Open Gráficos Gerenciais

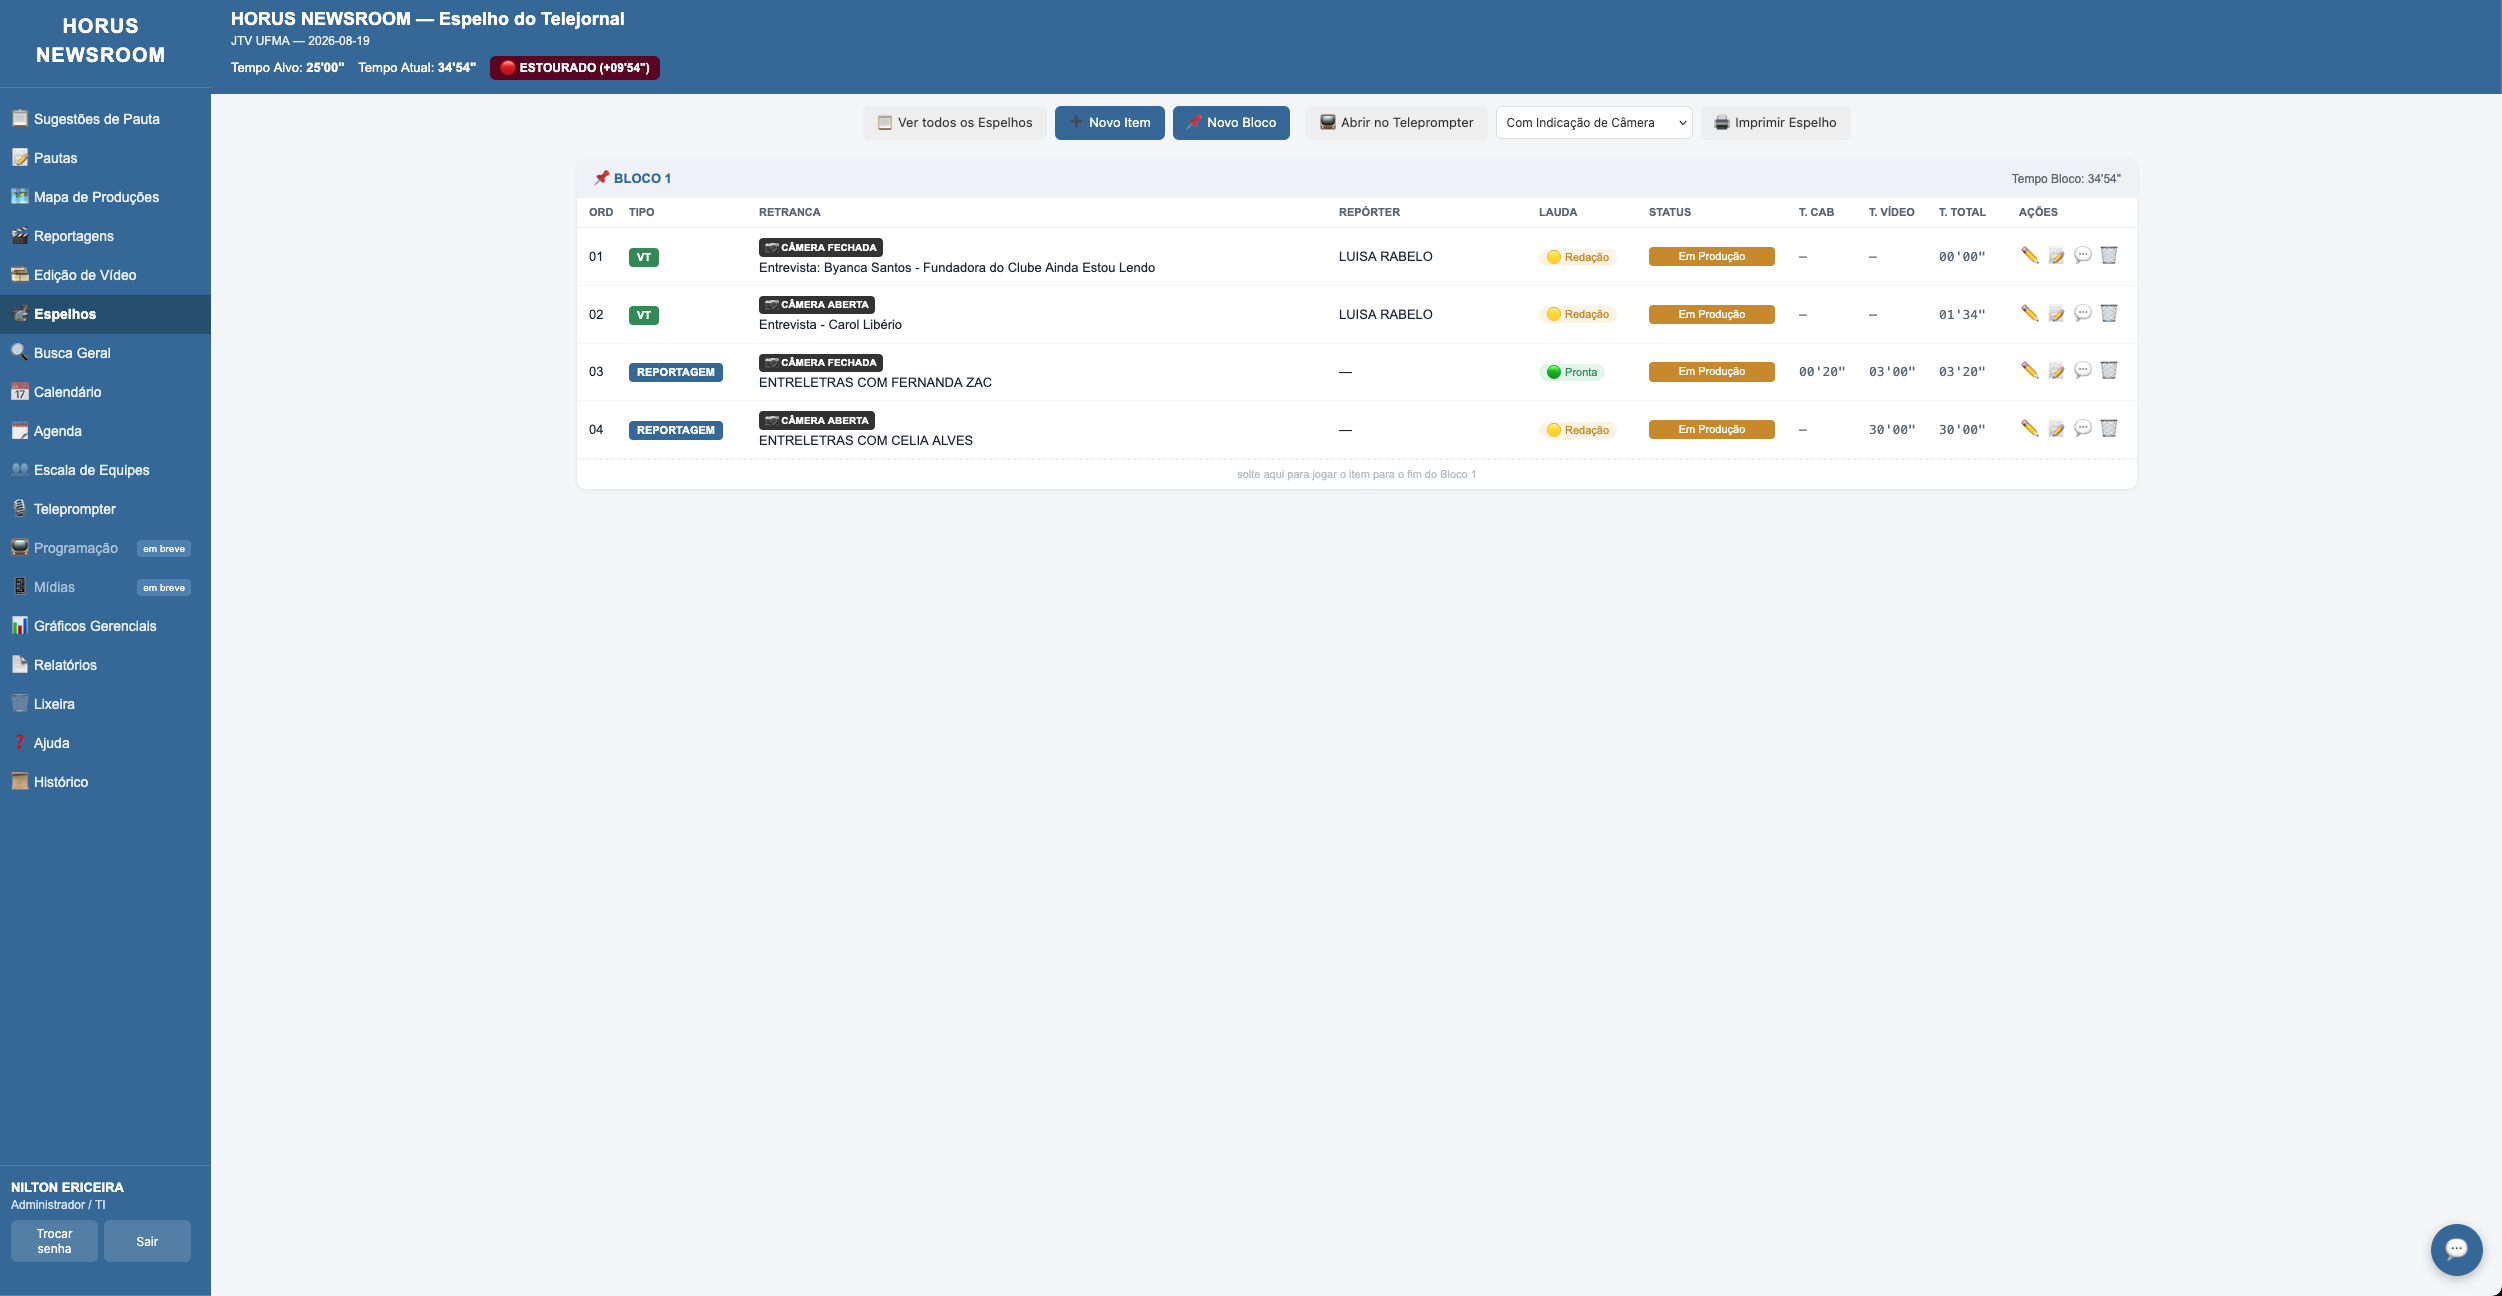coord(105,626)
